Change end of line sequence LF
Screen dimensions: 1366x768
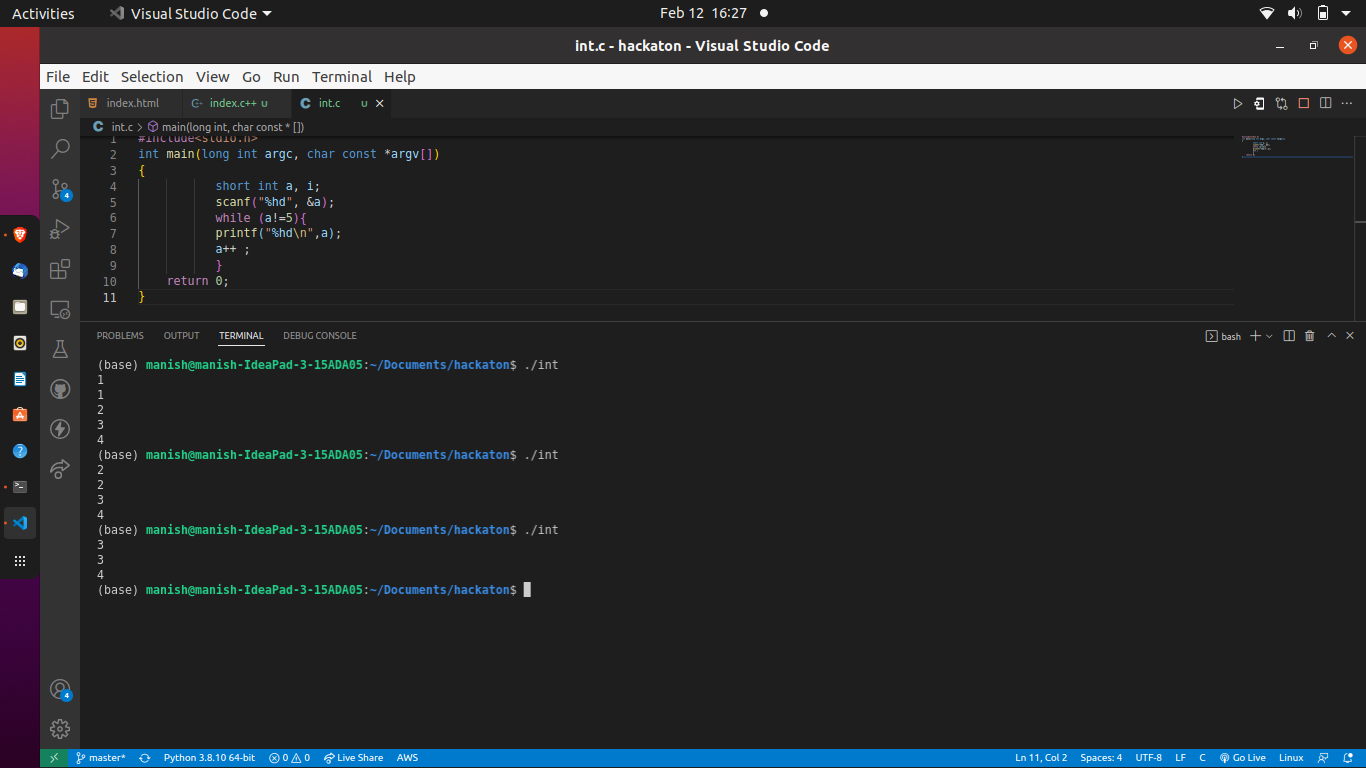click(1181, 758)
